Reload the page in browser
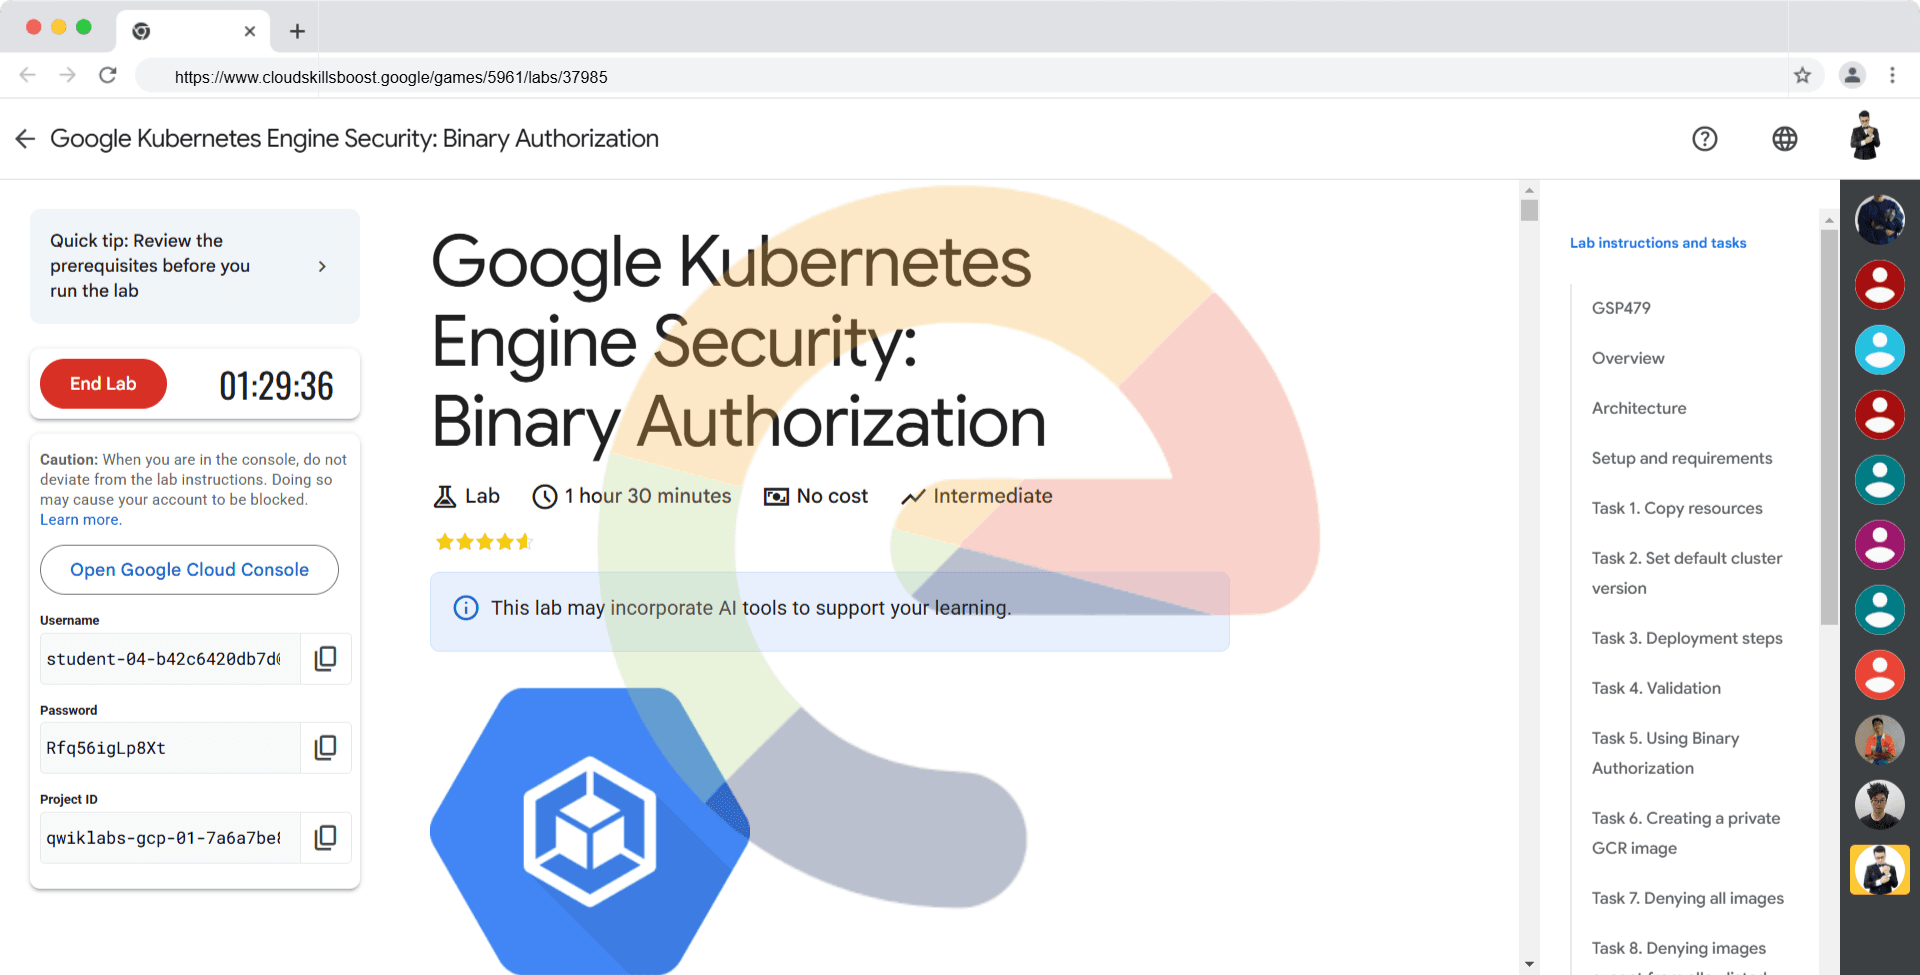Image resolution: width=1920 pixels, height=975 pixels. pyautogui.click(x=108, y=76)
